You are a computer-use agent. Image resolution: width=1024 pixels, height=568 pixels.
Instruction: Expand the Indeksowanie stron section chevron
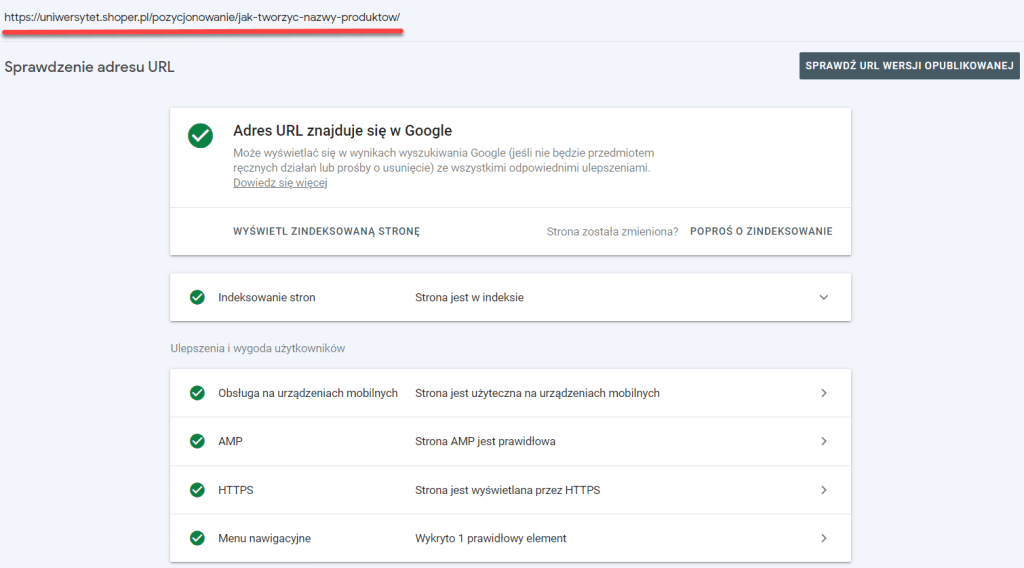[824, 297]
